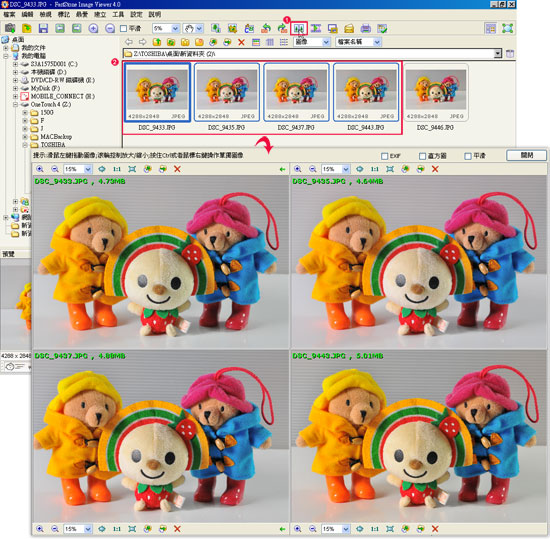Click the red X delete icon in navigation bar

click(241, 42)
